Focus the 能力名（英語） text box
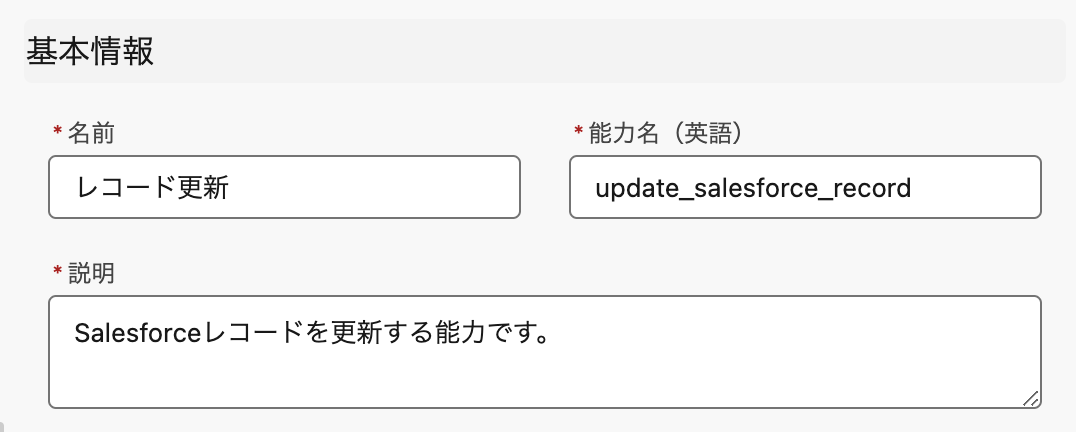This screenshot has height=432, width=1076. 805,187
